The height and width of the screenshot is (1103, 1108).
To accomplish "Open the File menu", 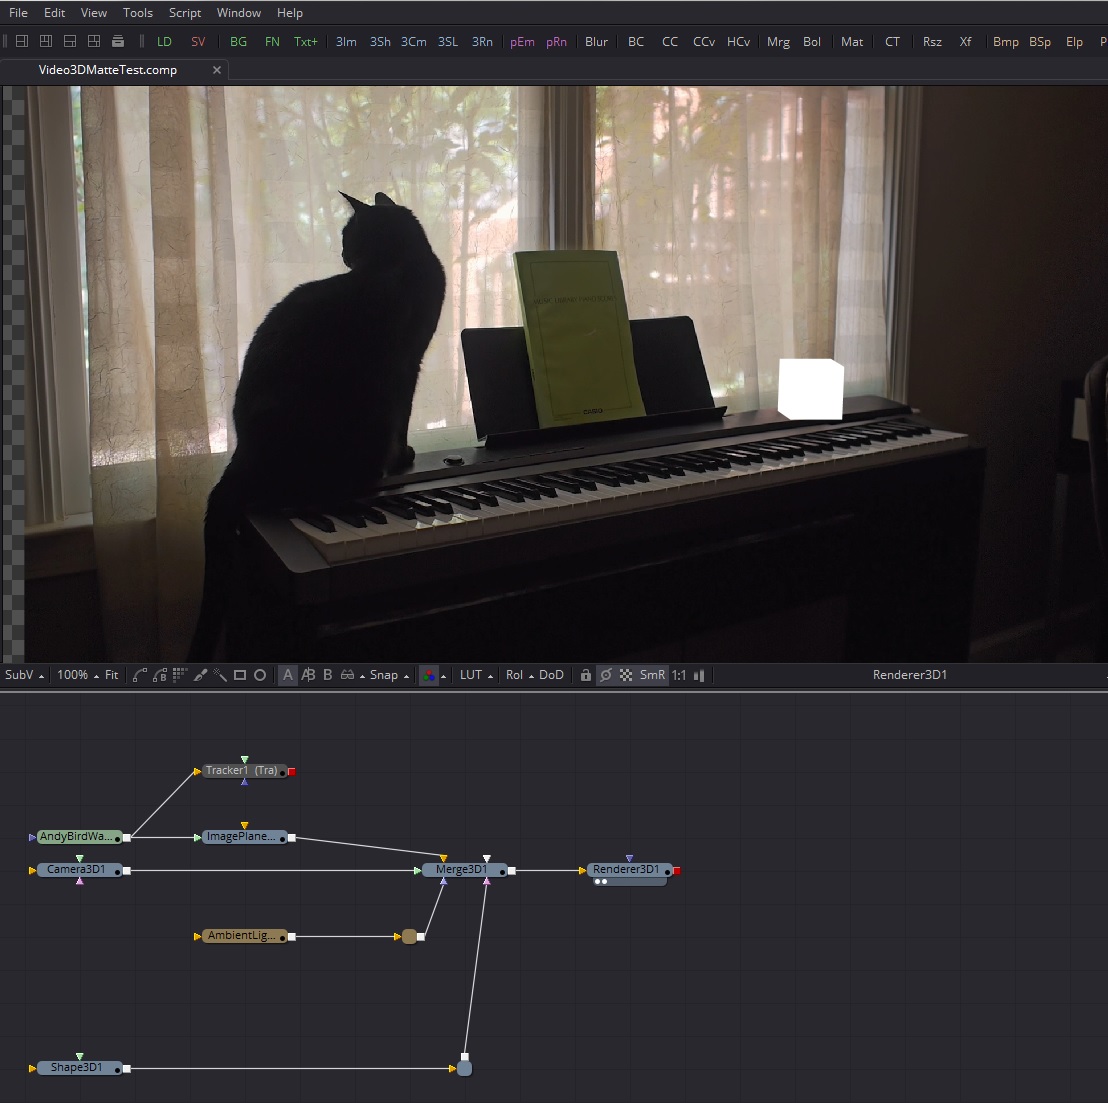I will (x=18, y=13).
